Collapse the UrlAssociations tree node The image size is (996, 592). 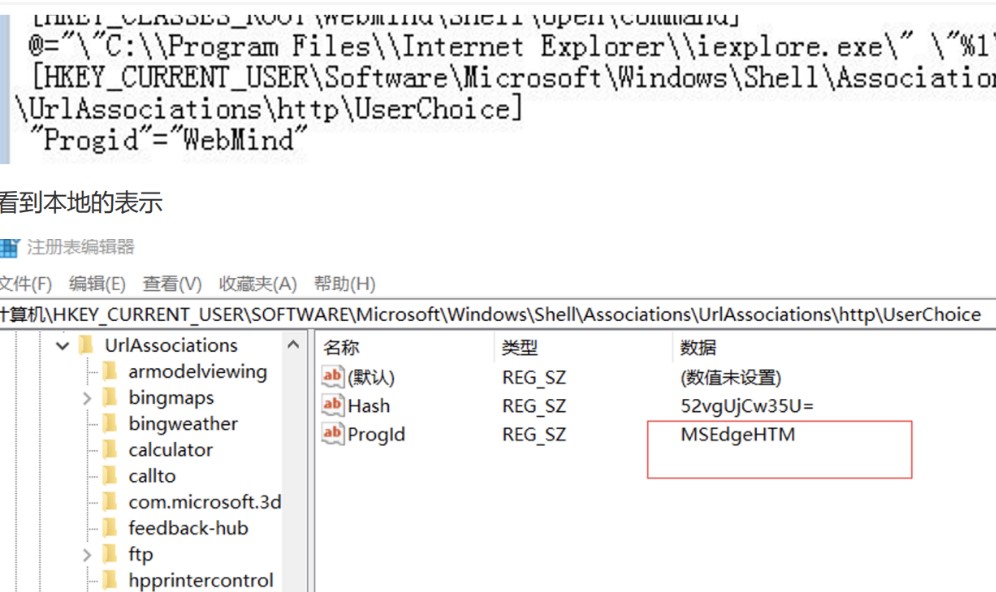click(x=62, y=346)
